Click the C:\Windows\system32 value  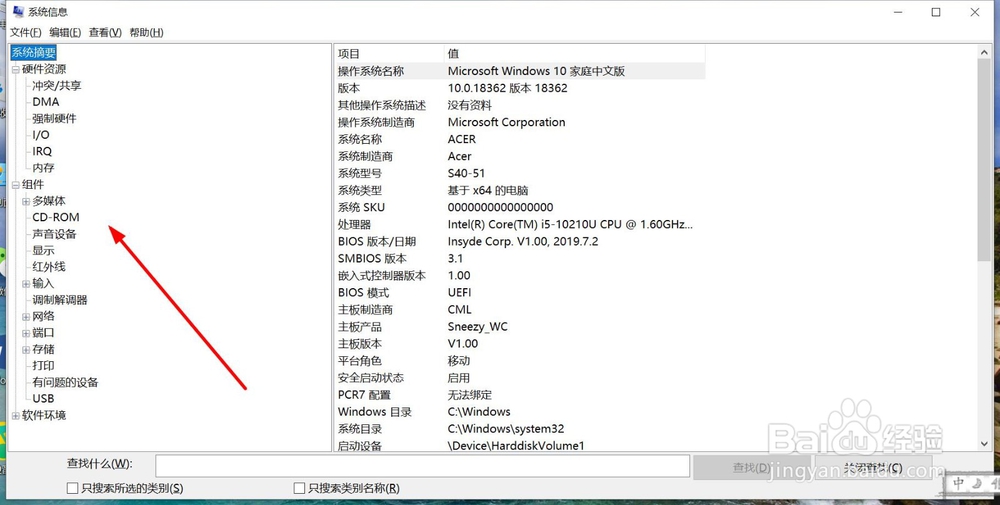point(506,429)
